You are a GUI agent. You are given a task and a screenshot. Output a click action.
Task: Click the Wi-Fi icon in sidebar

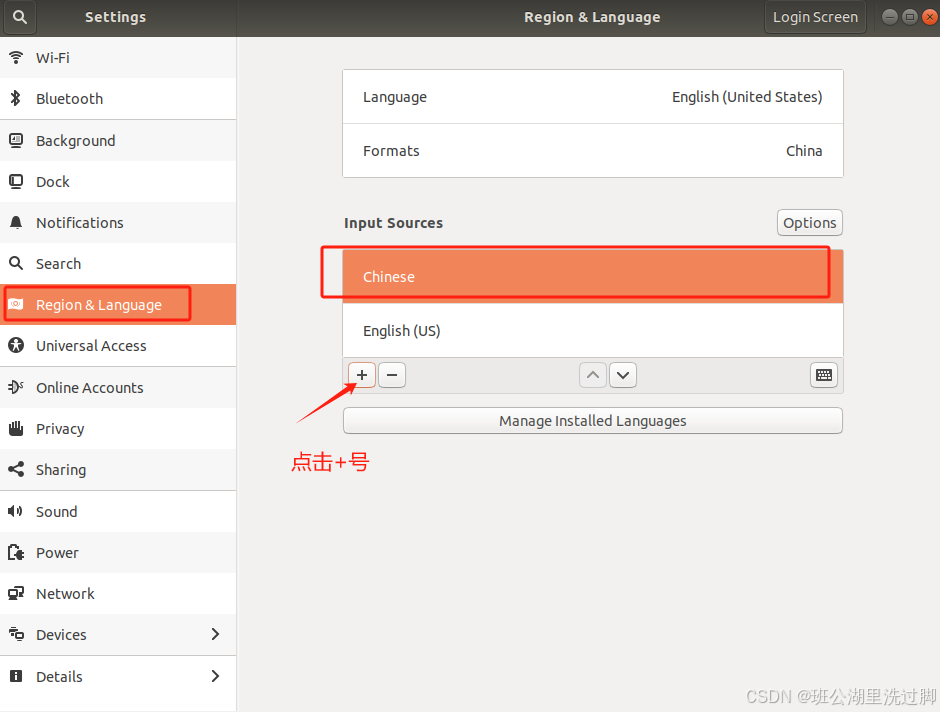16,58
